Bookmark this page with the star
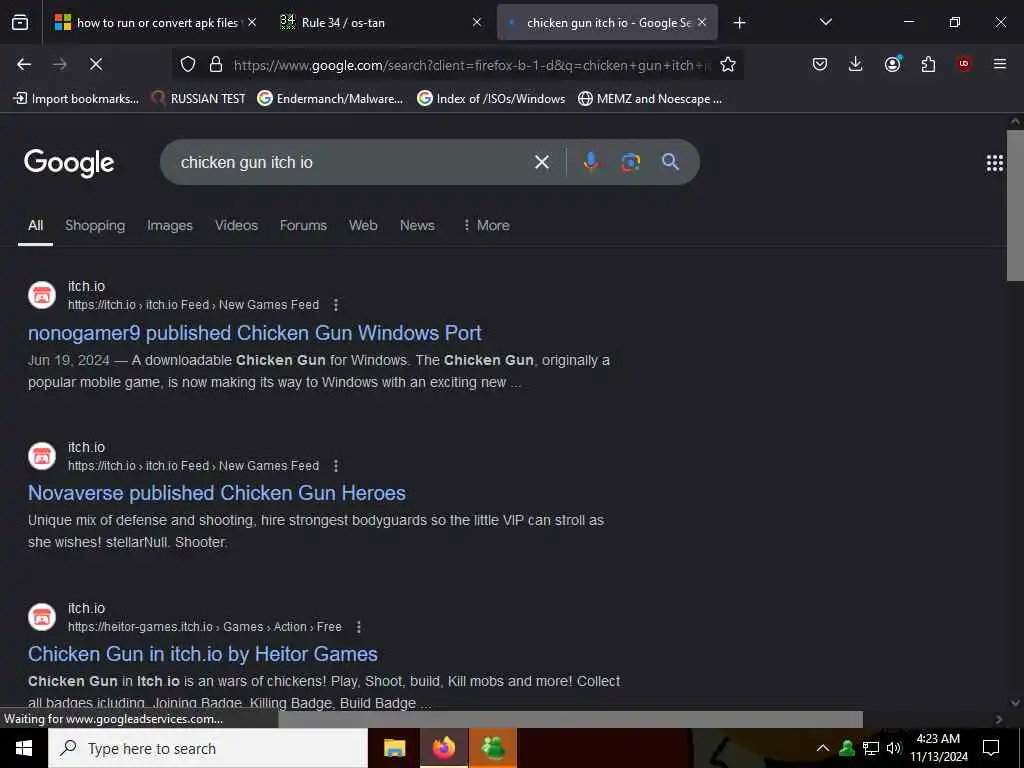The height and width of the screenshot is (768, 1024). tap(728, 64)
